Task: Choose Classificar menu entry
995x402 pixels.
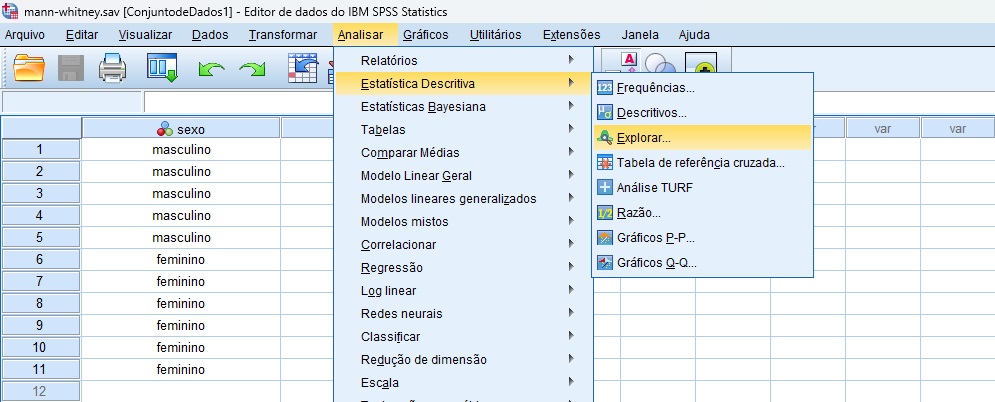Action: 462,337
